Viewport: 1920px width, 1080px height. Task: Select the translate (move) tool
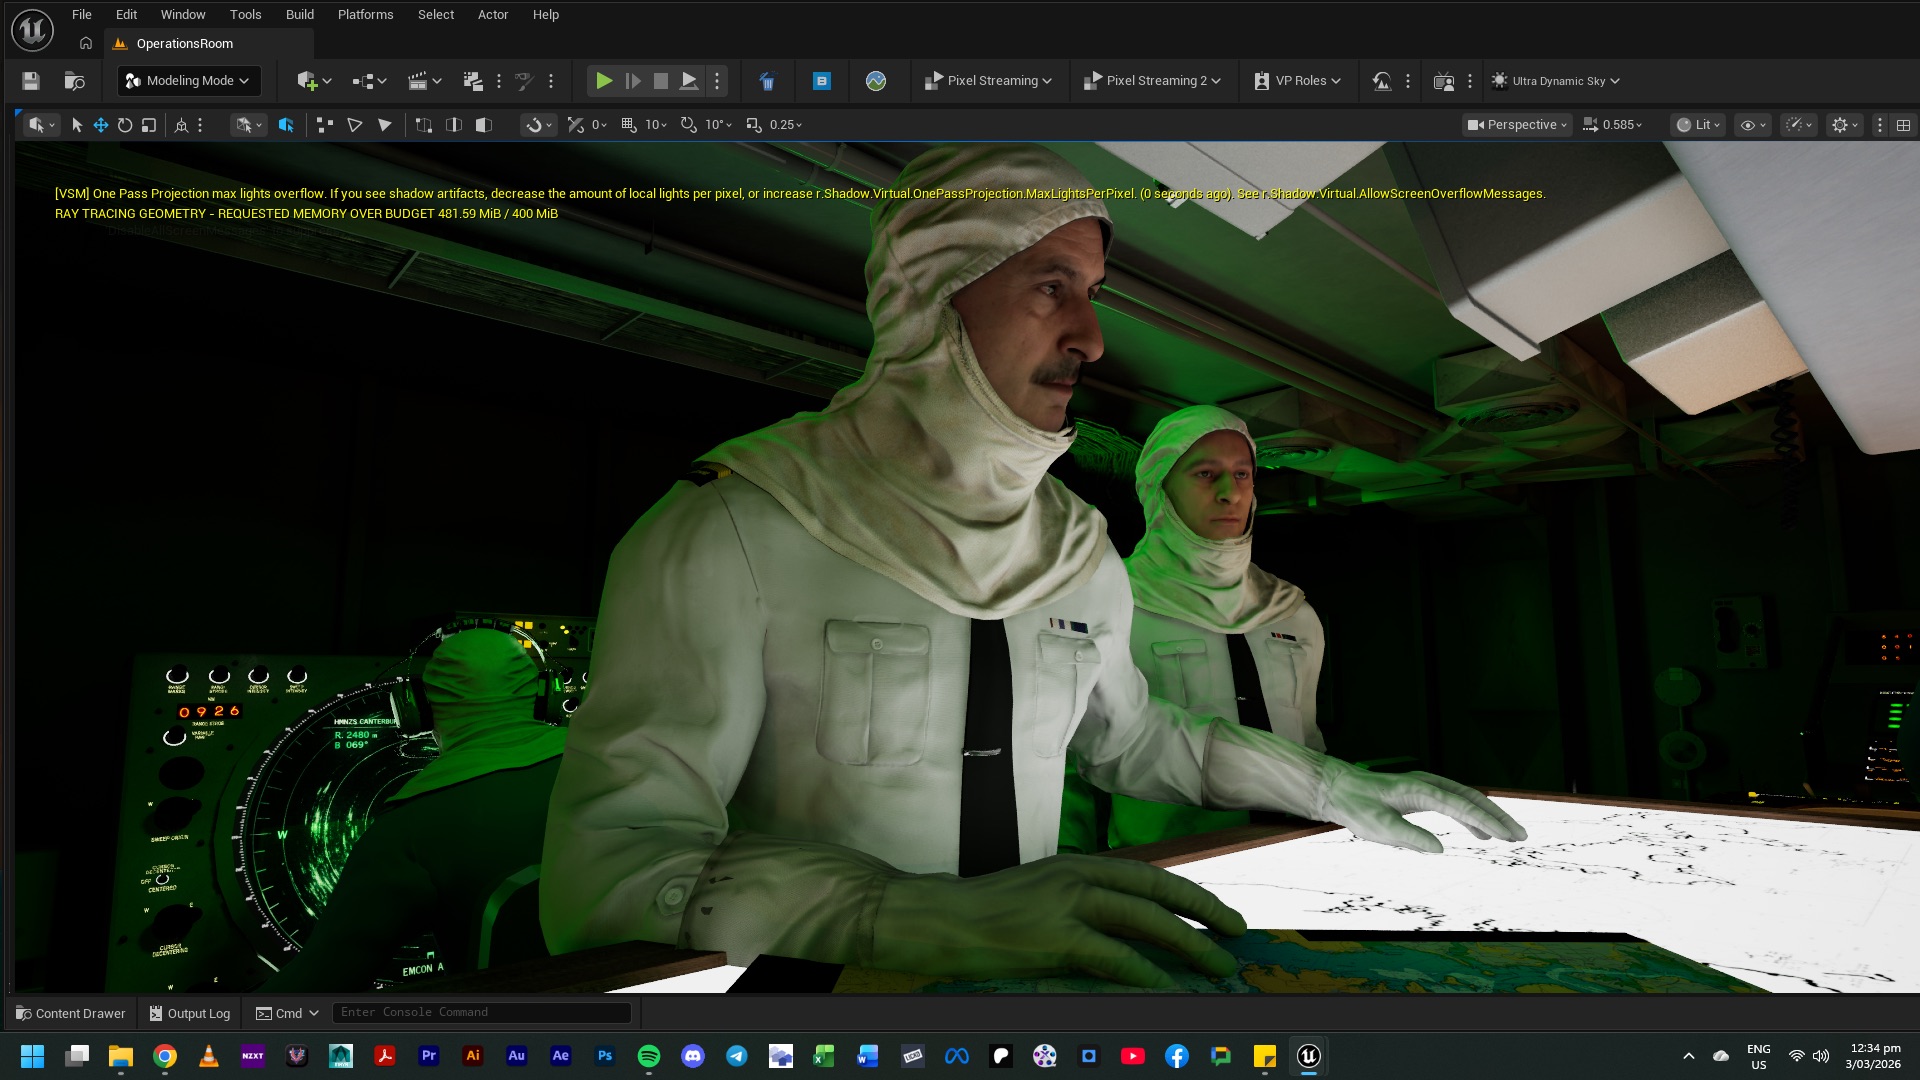101,125
